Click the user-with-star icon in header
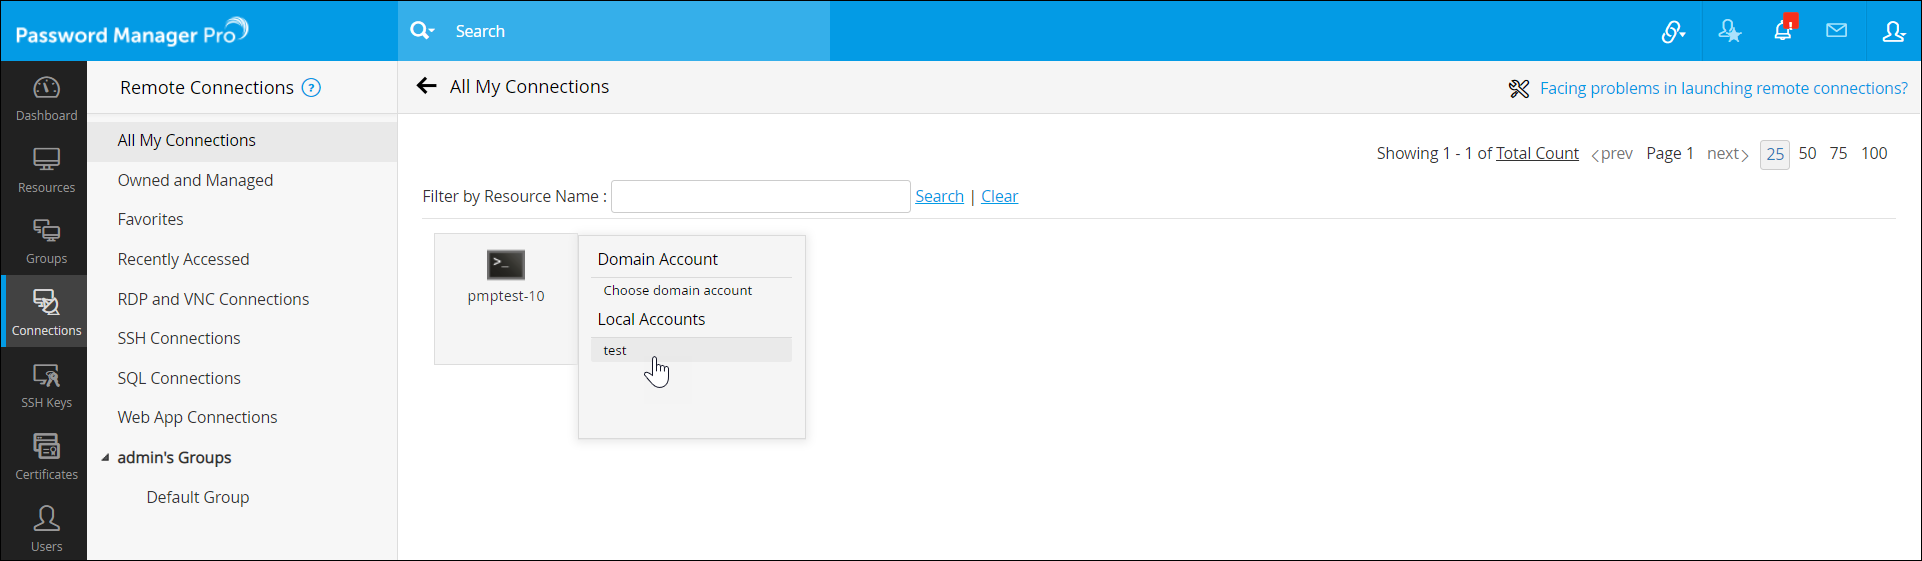Image resolution: width=1922 pixels, height=561 pixels. pos(1729,32)
